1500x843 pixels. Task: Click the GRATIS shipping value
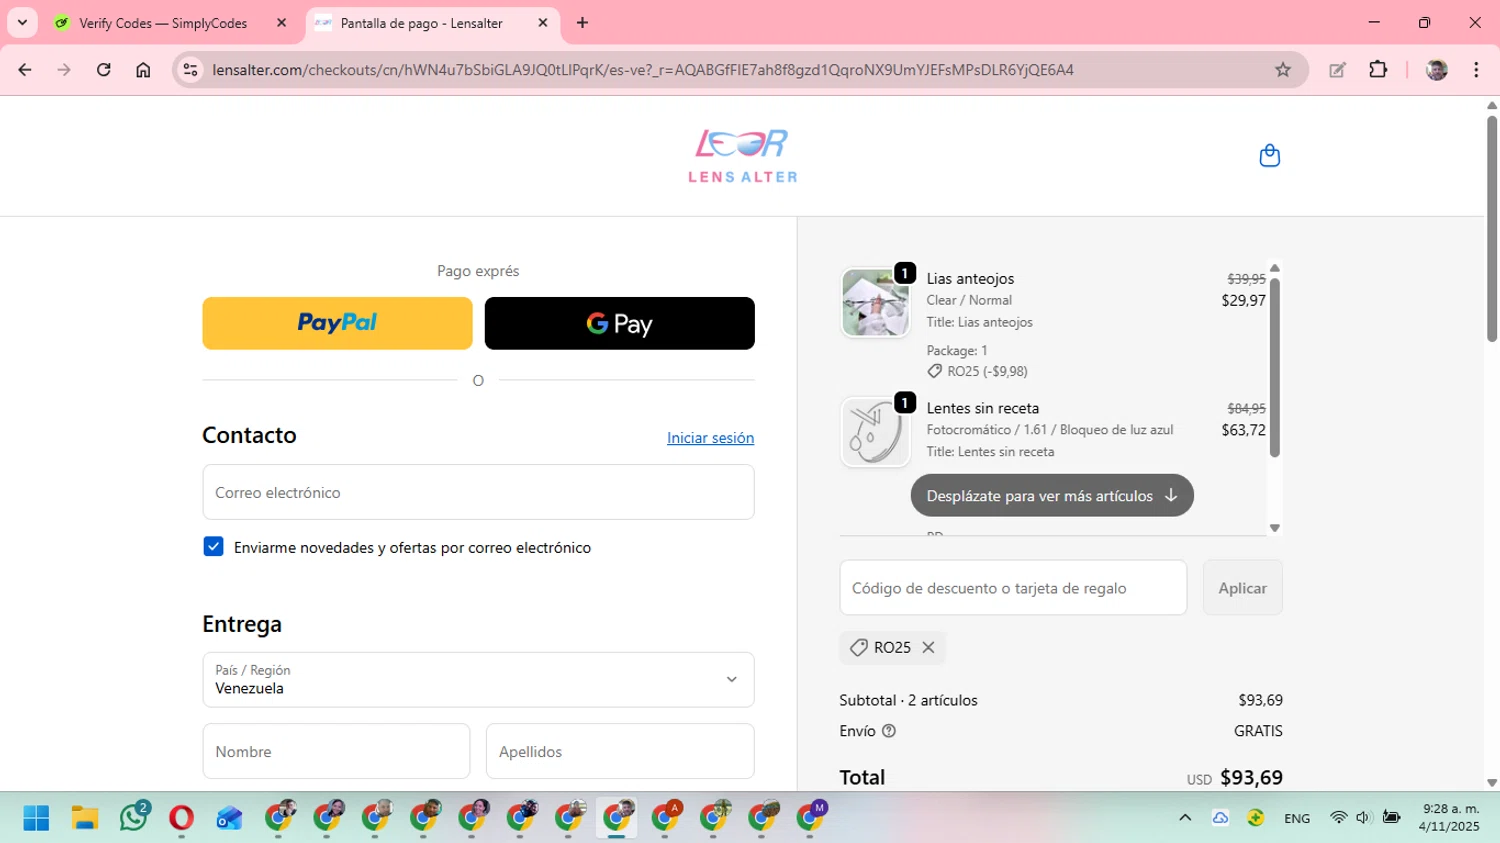point(1258,731)
